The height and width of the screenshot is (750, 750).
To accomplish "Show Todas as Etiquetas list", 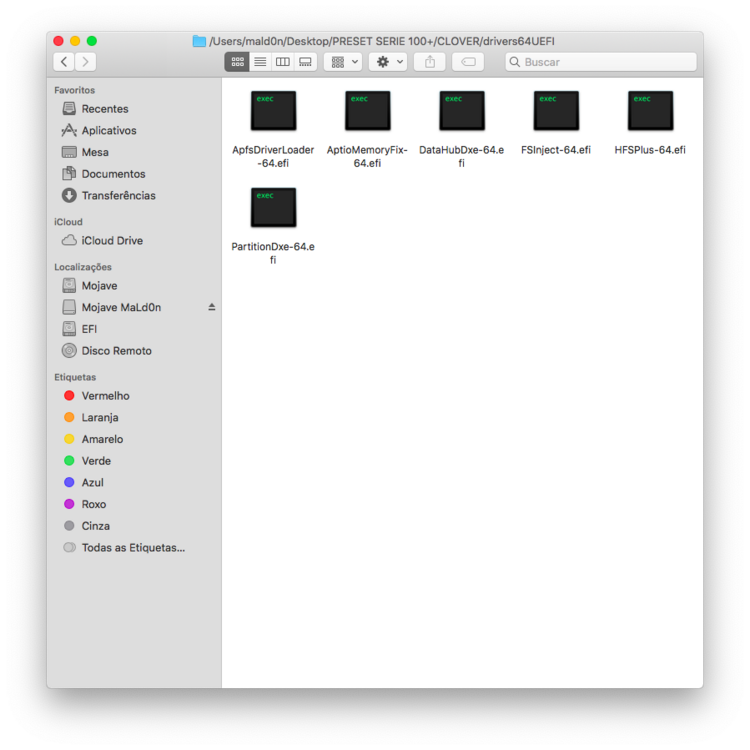I will click(132, 548).
